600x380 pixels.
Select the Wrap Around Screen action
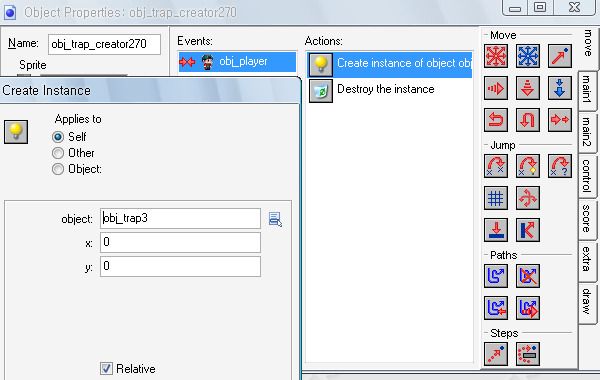528,198
